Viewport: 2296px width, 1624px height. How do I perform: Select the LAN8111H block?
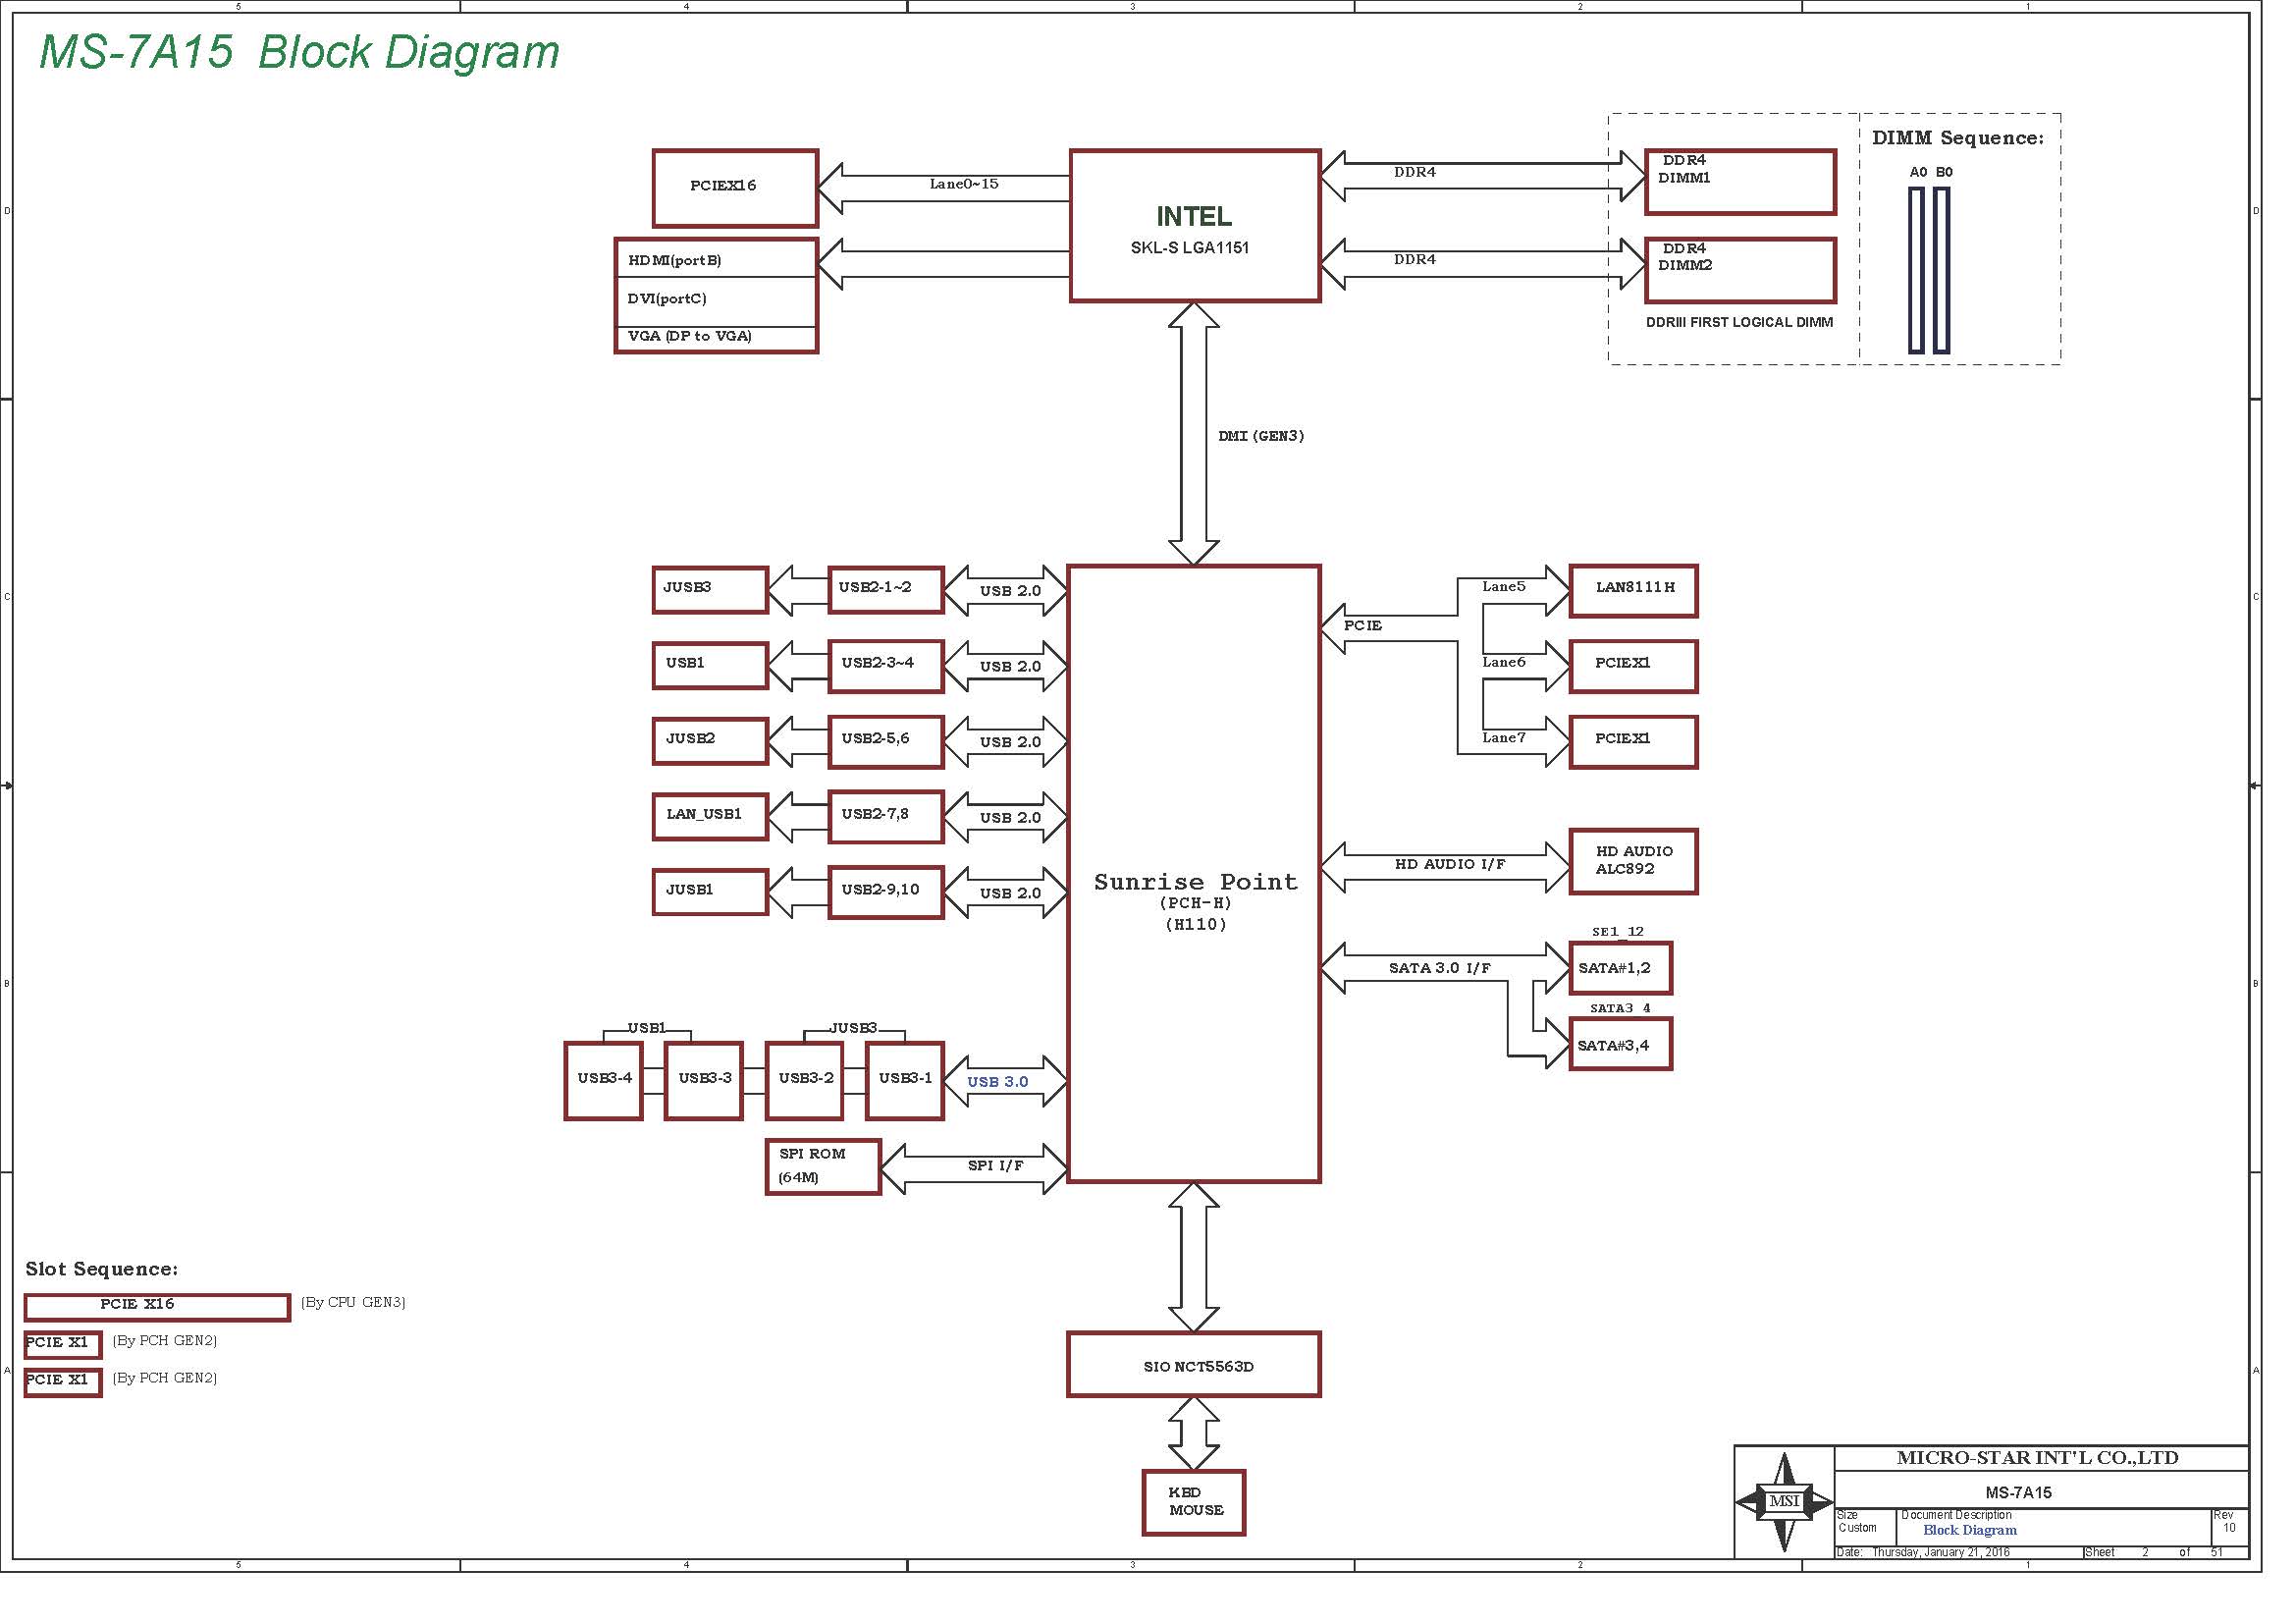(1633, 591)
